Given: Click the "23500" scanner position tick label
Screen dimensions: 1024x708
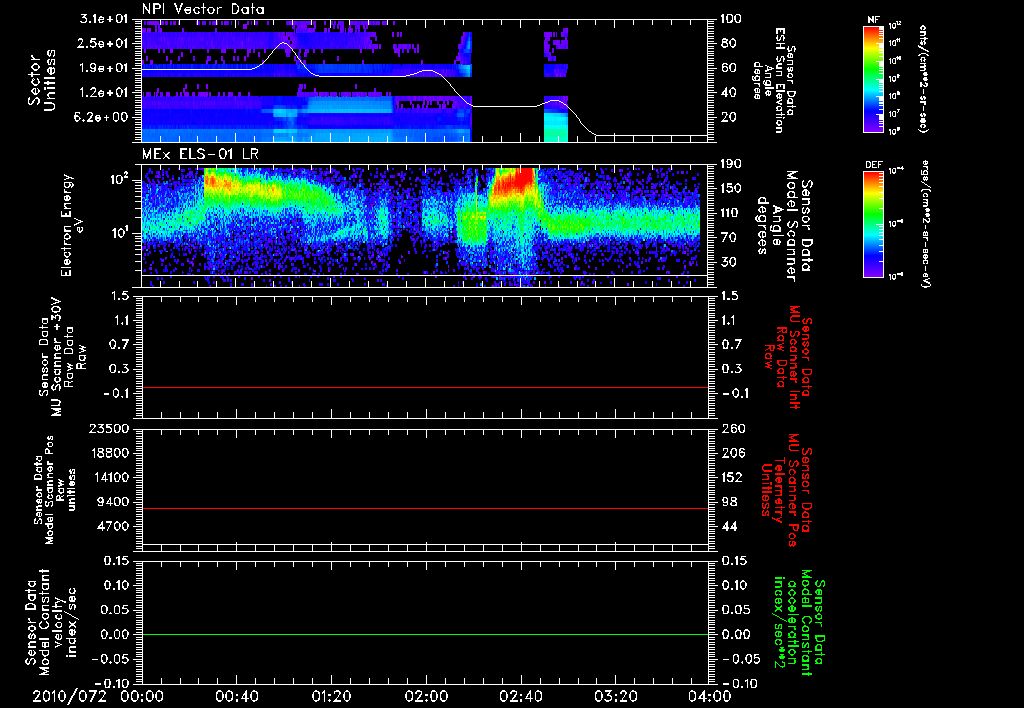Looking at the screenshot, I should (109, 428).
